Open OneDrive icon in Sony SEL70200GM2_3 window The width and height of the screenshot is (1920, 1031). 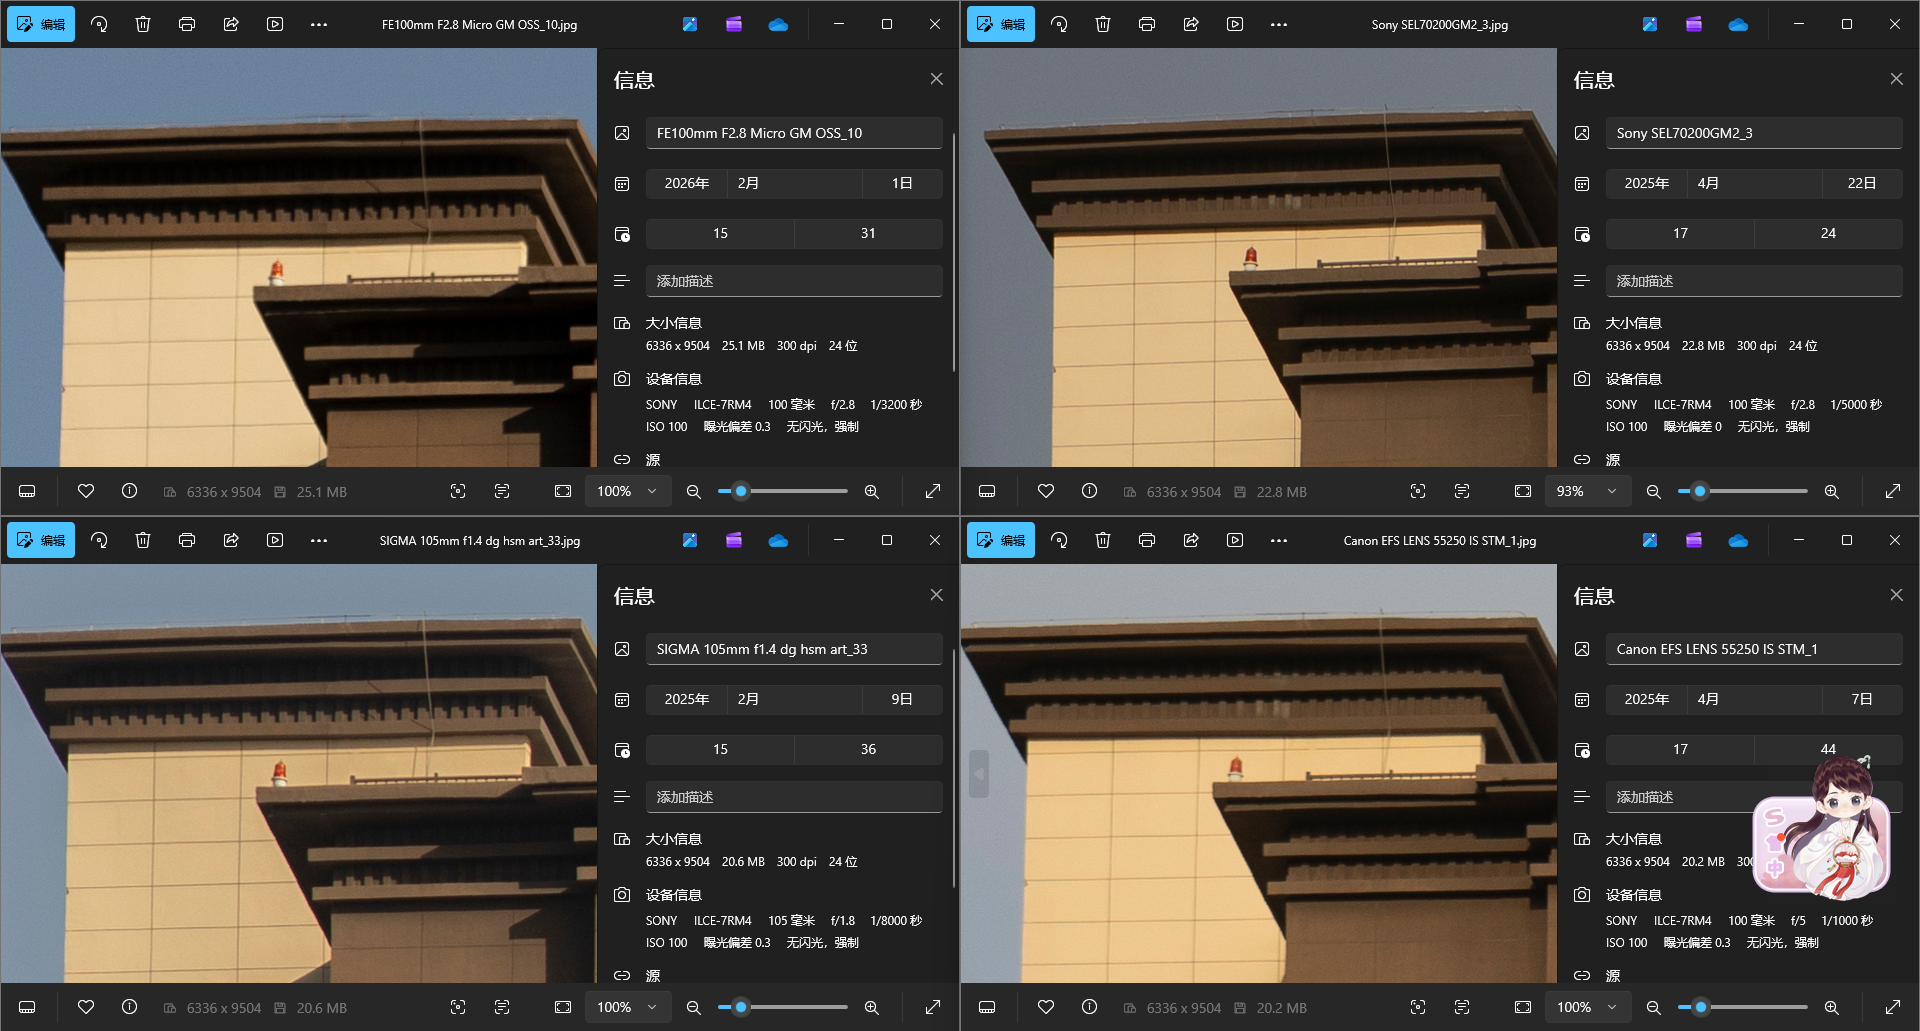(x=1738, y=24)
